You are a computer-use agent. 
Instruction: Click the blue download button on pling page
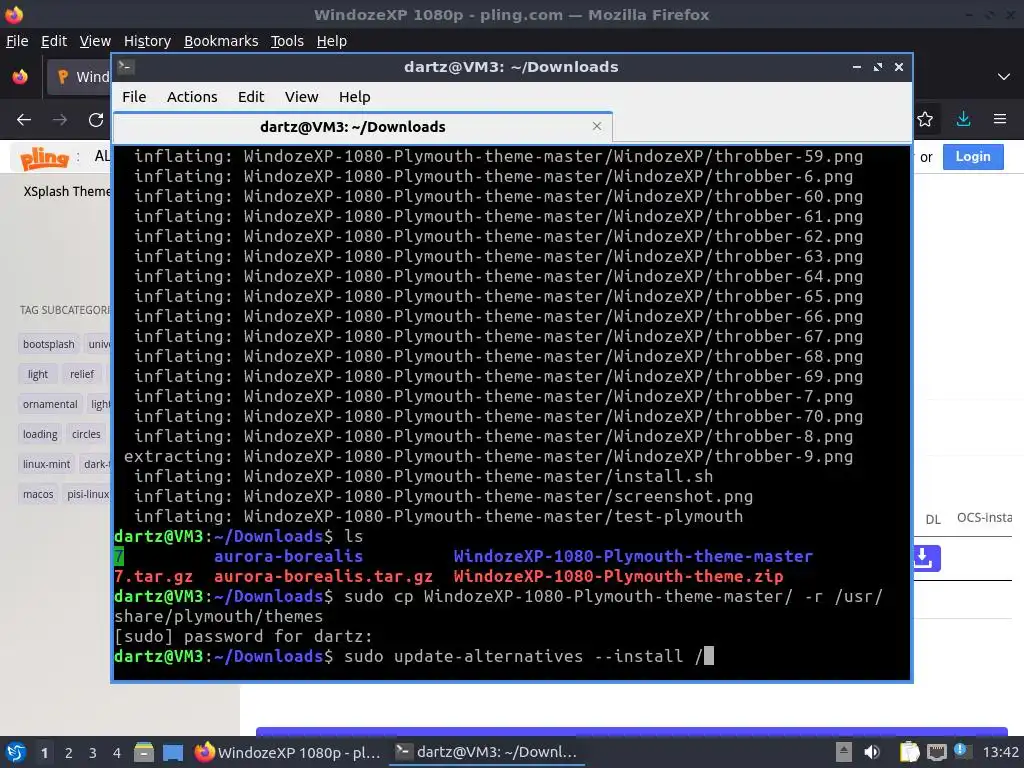(x=926, y=558)
